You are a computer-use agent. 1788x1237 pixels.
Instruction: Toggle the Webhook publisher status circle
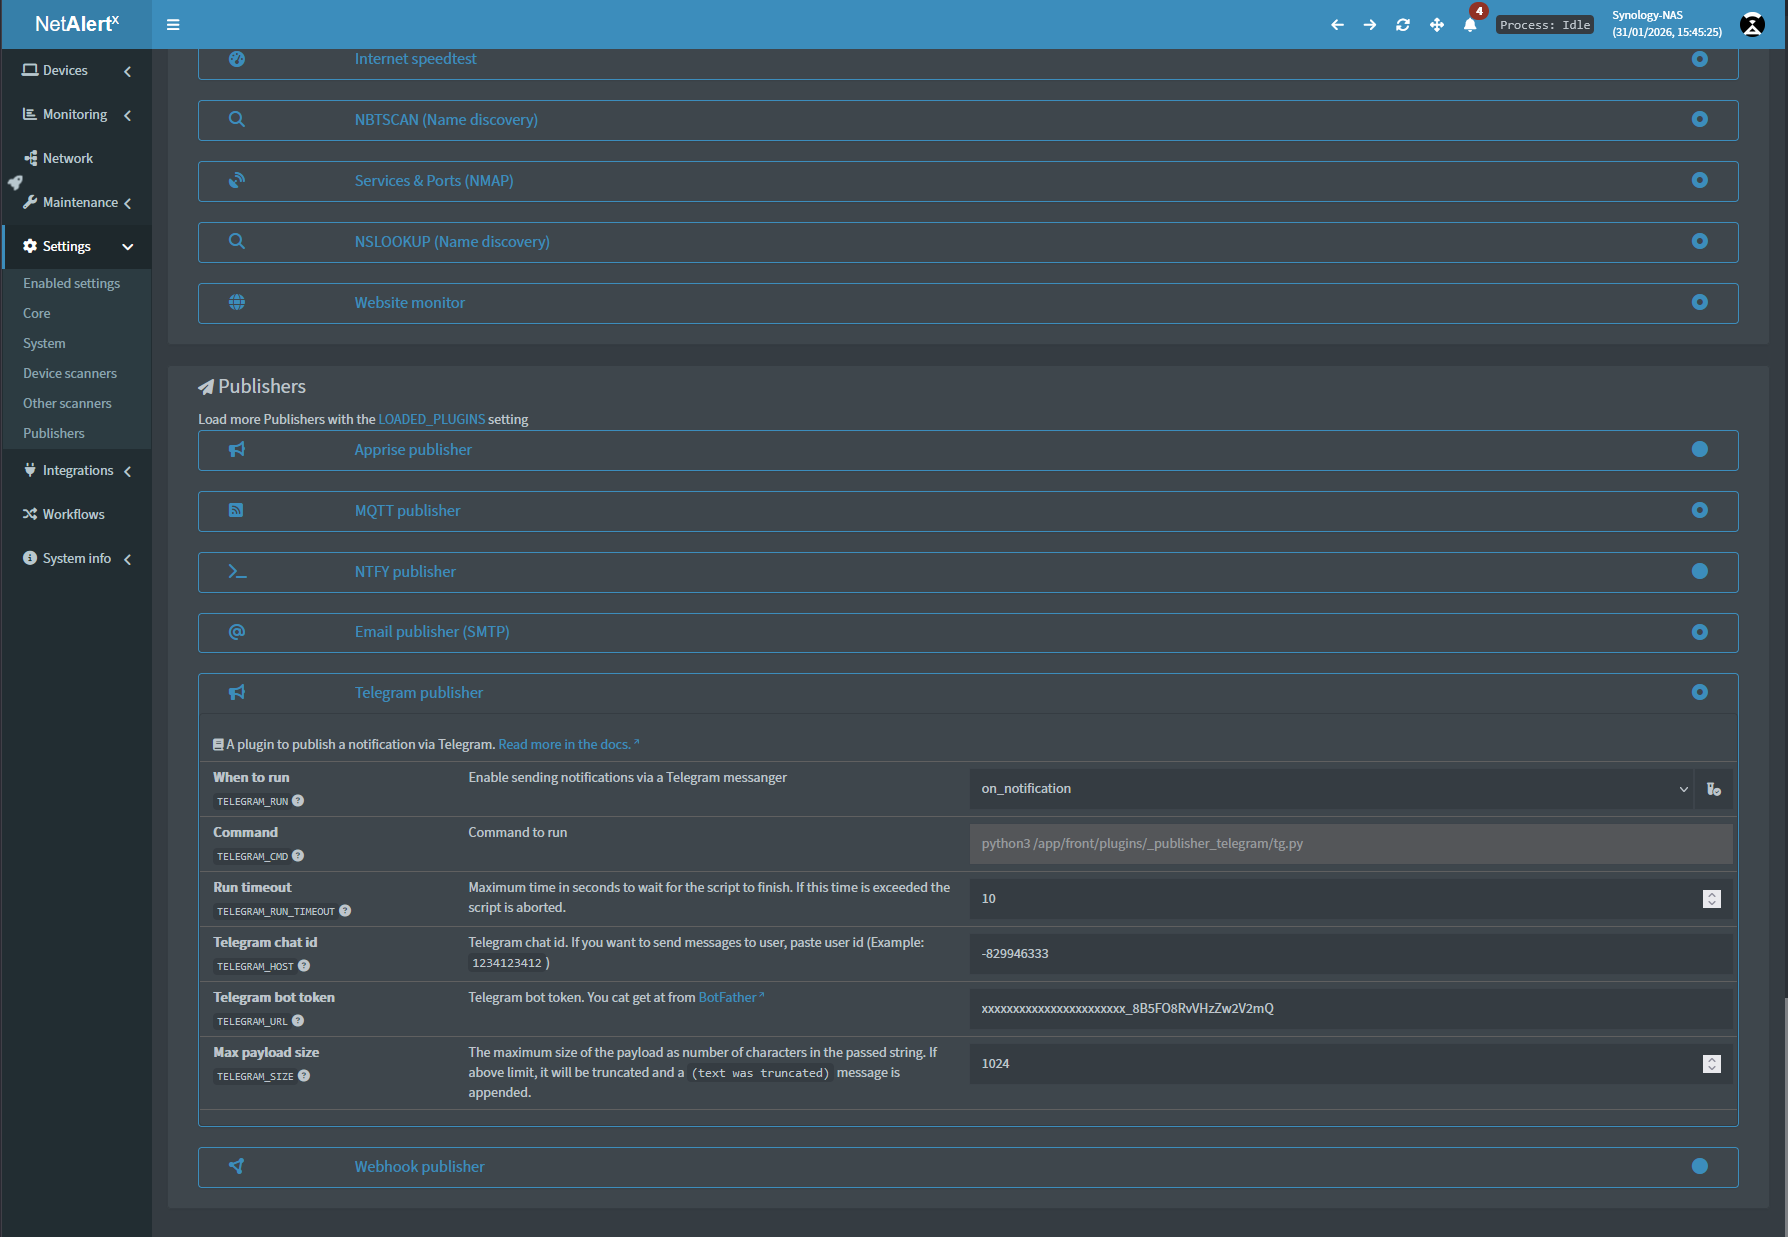pyautogui.click(x=1699, y=1166)
